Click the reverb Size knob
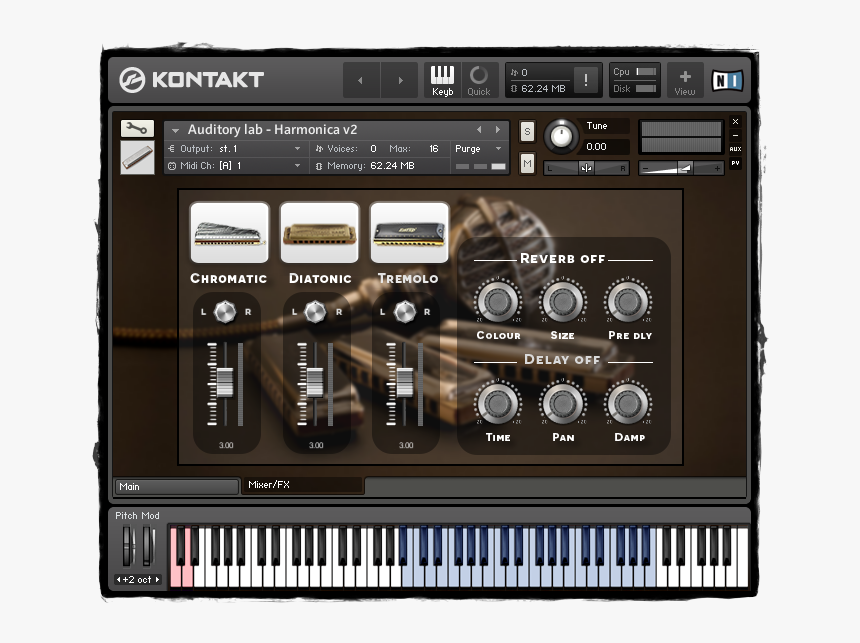860x643 pixels. point(562,301)
